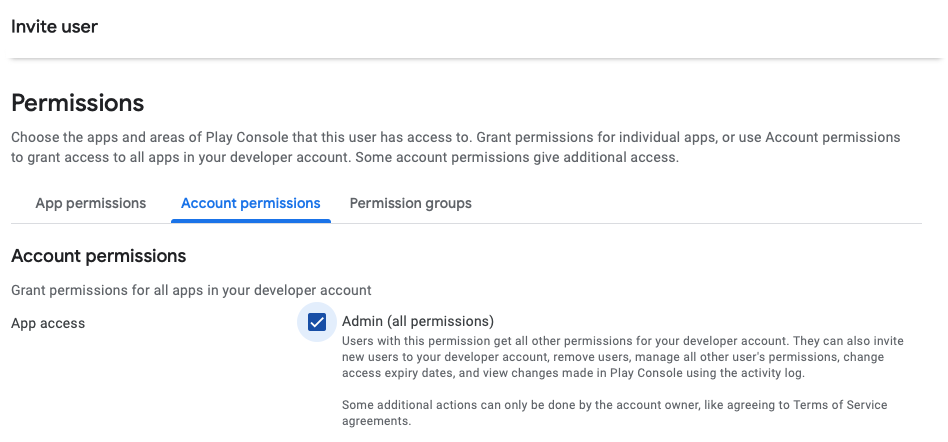Open the Permission groups tab

point(410,203)
